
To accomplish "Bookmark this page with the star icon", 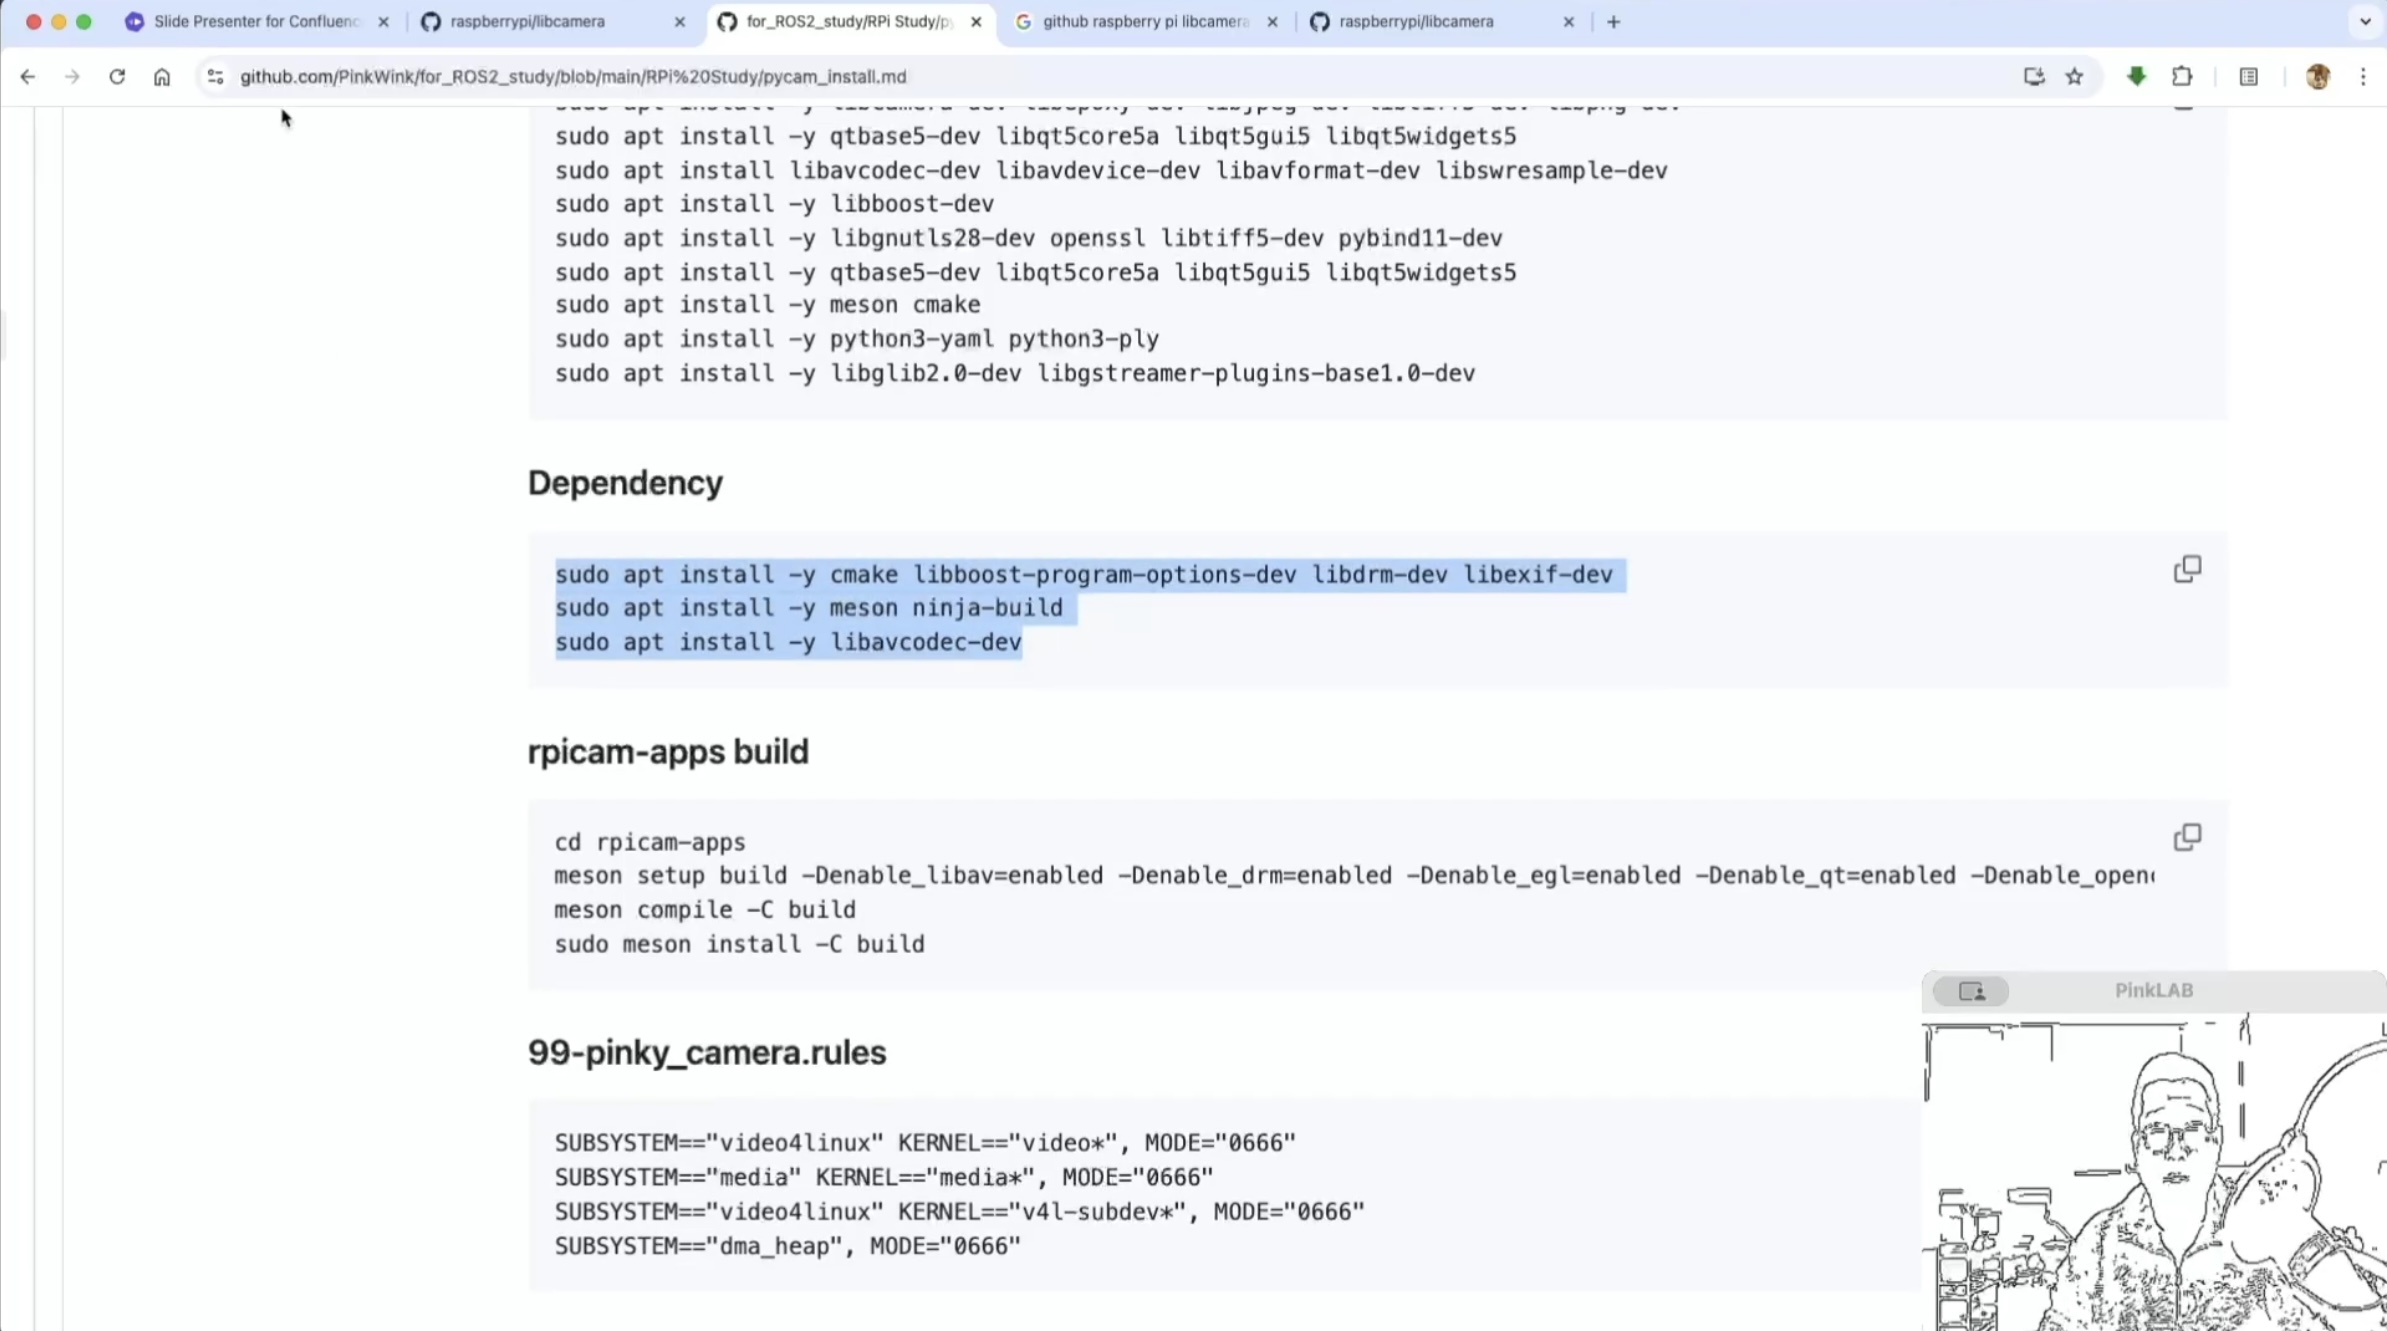I will tap(2075, 77).
